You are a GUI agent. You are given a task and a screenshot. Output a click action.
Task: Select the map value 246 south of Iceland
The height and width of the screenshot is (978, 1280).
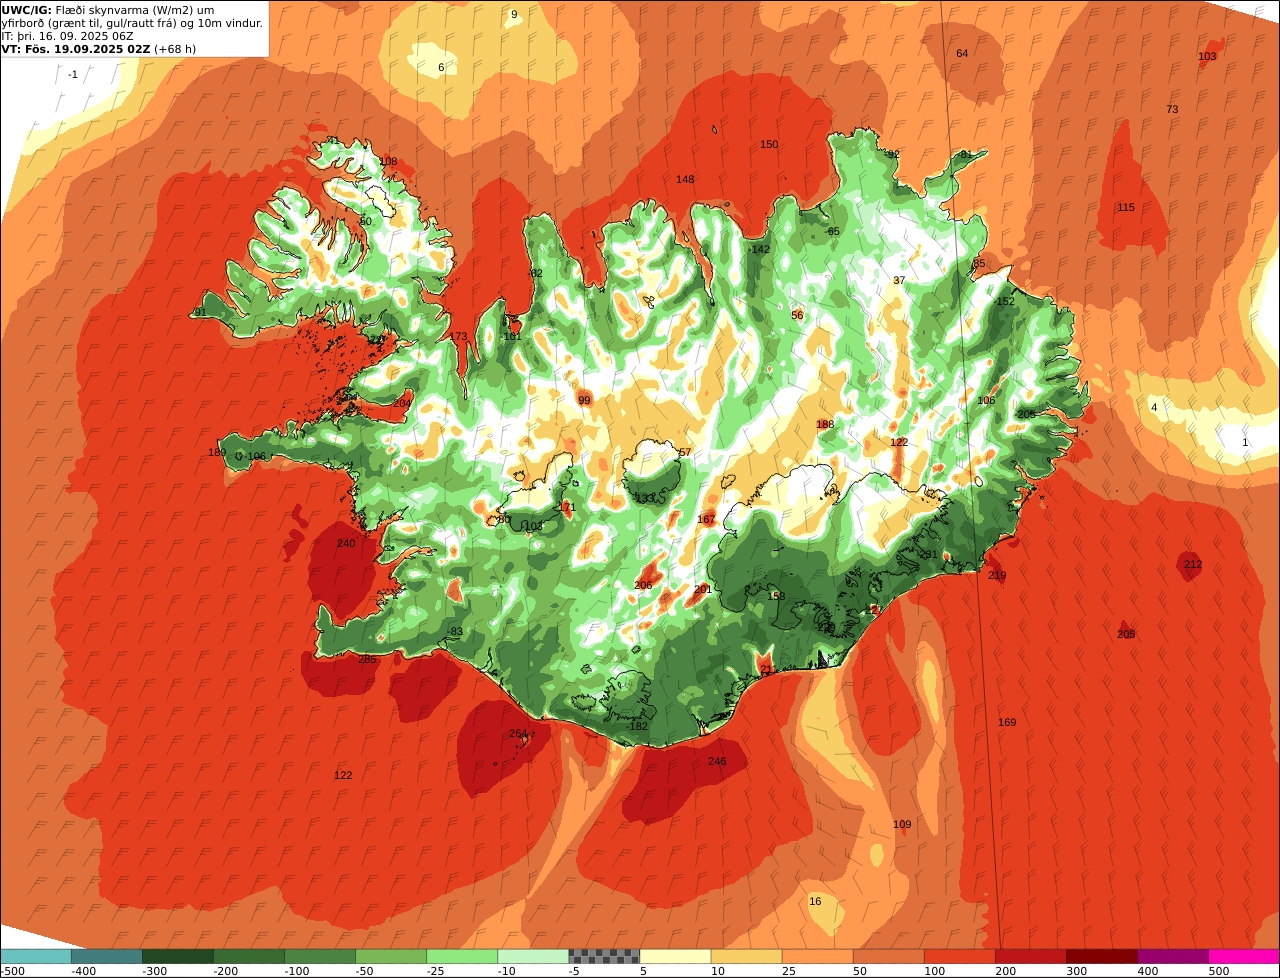click(x=717, y=762)
